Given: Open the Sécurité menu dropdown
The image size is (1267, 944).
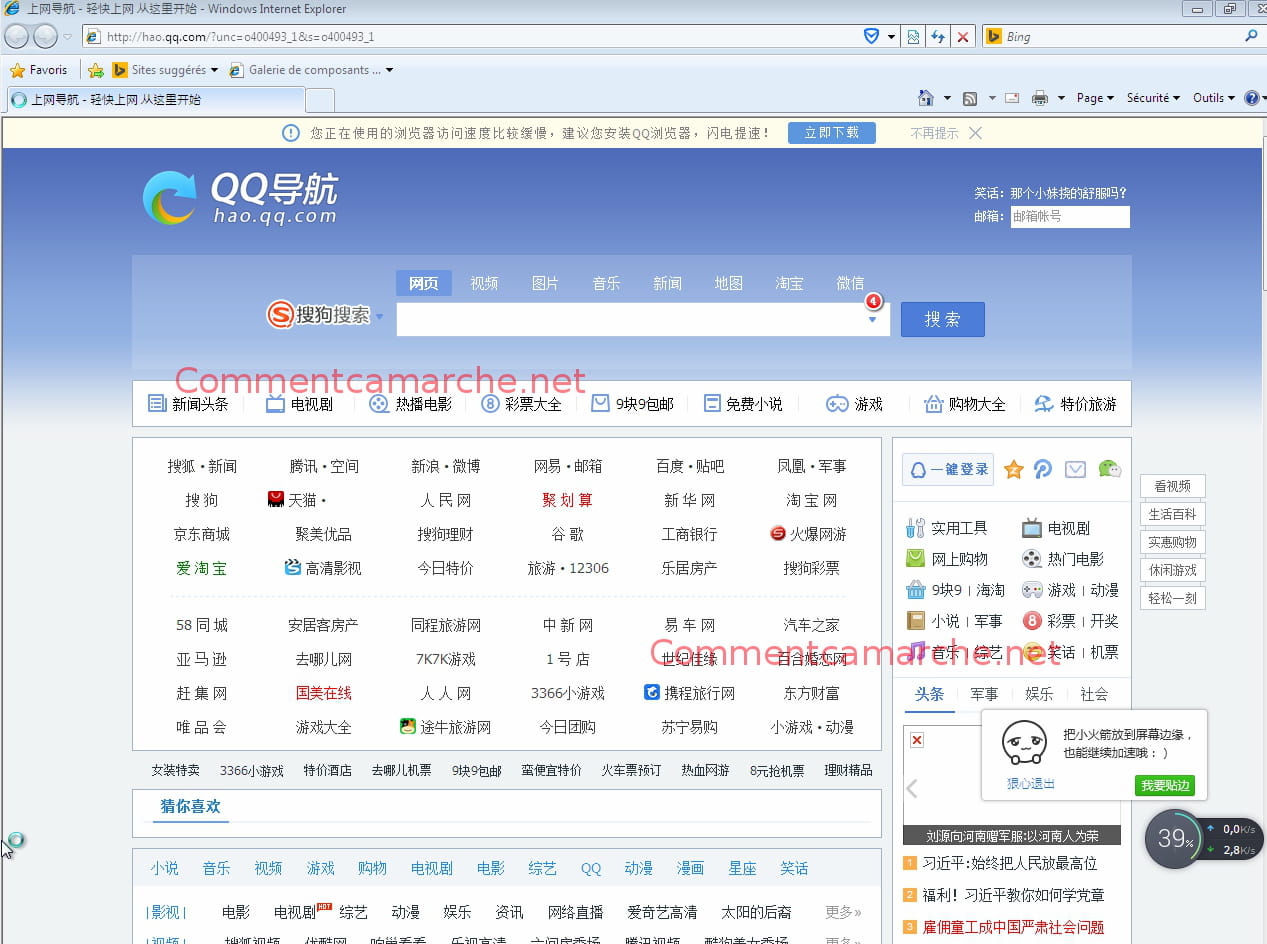Looking at the screenshot, I should pyautogui.click(x=1153, y=98).
